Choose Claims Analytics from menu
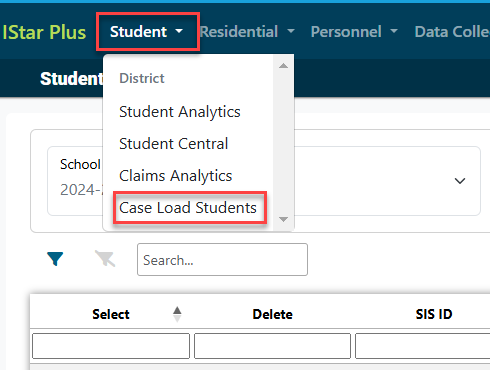The height and width of the screenshot is (370, 490). tap(175, 176)
